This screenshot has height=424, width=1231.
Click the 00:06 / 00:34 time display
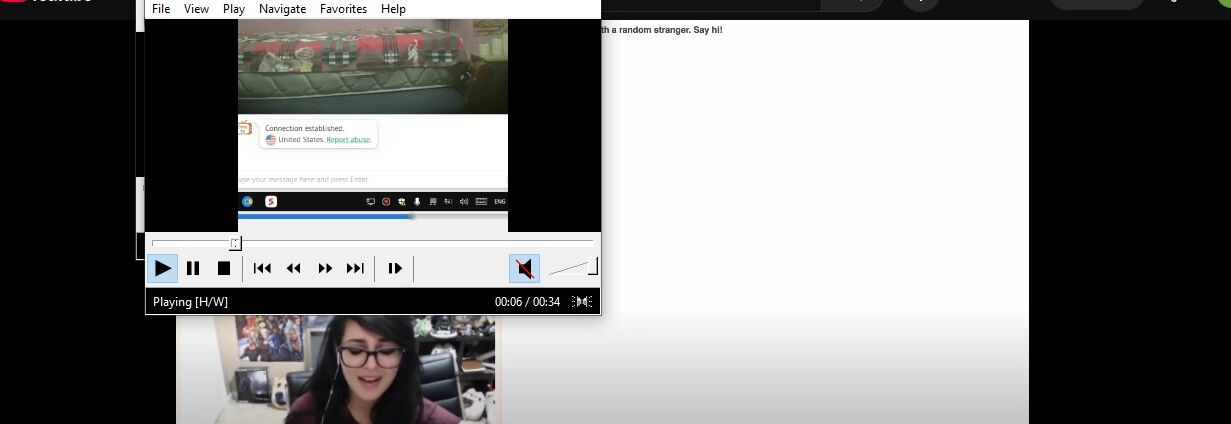click(x=527, y=302)
